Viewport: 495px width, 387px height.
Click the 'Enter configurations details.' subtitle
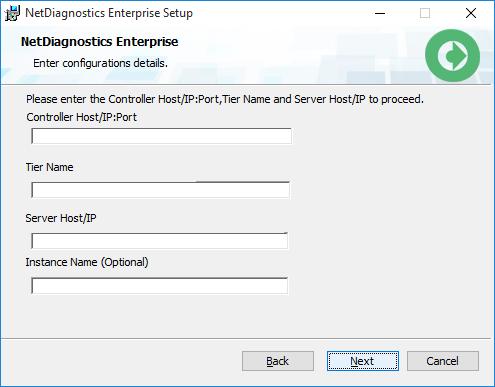click(100, 63)
